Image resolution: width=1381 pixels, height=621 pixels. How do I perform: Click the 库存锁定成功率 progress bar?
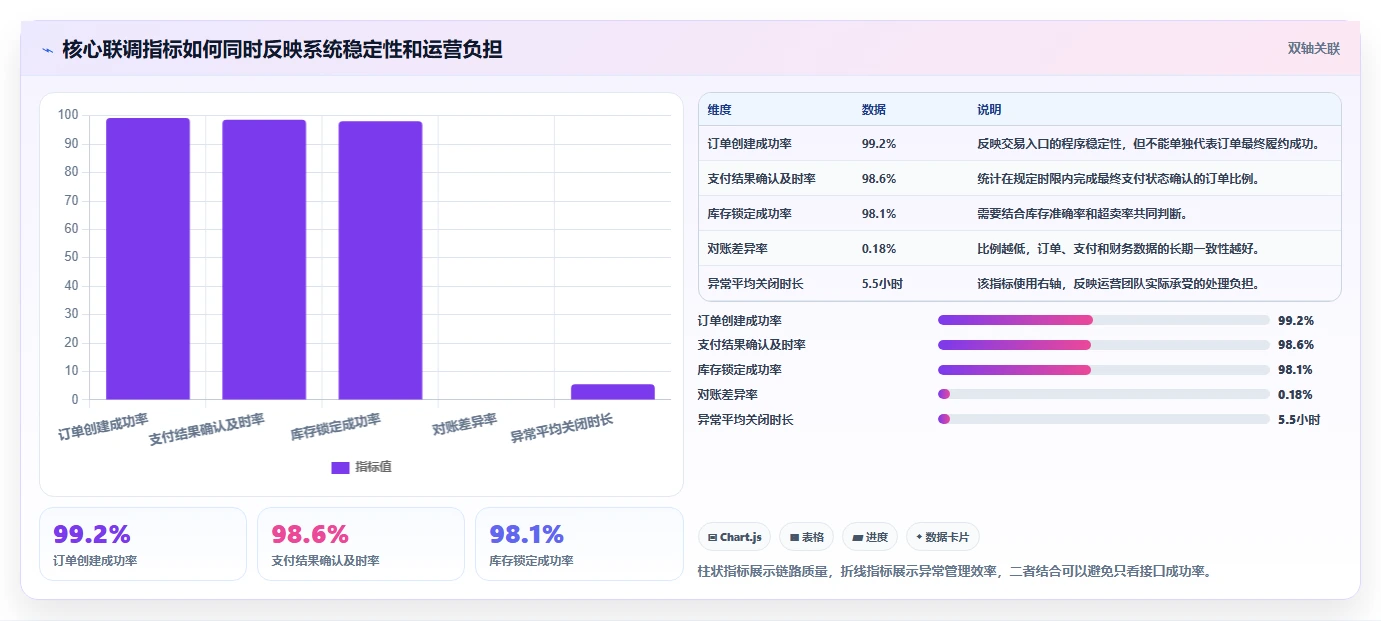[x=1103, y=370]
